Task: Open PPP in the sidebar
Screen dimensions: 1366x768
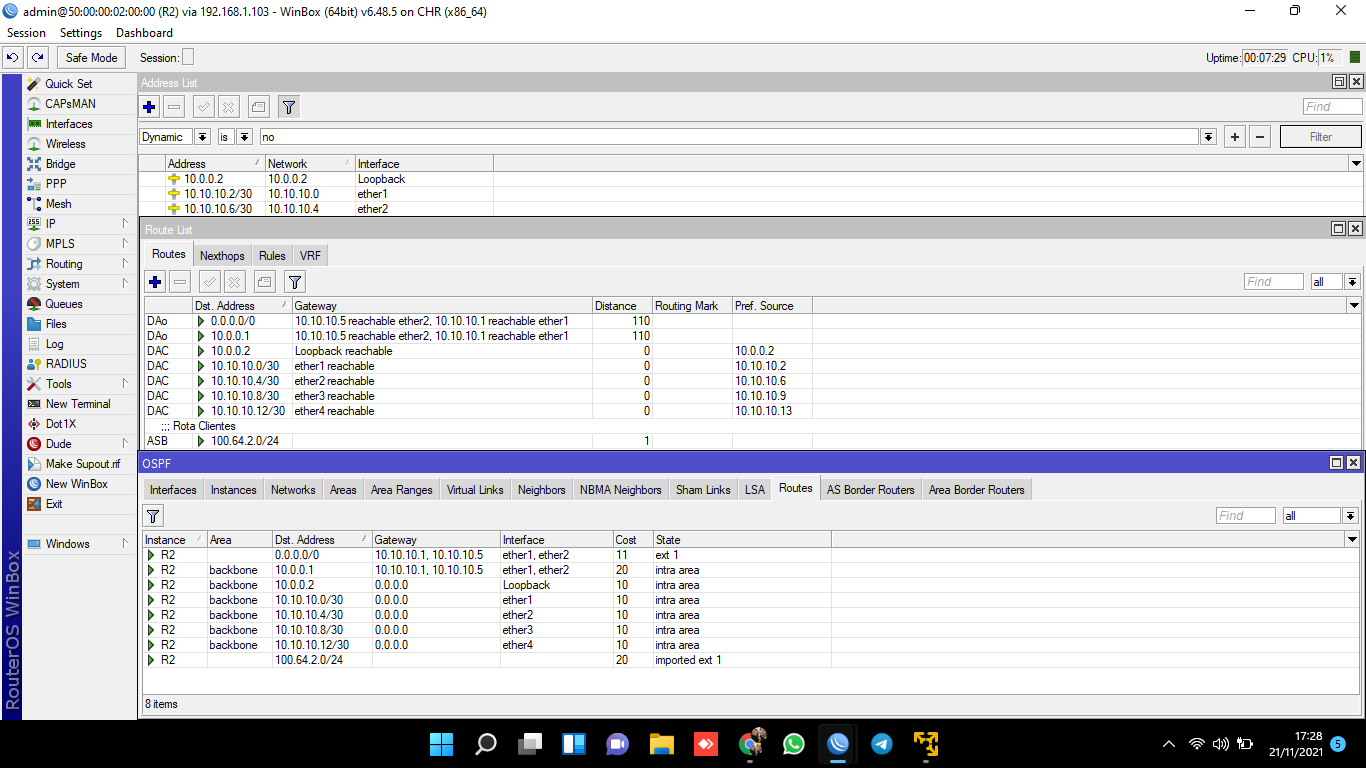Action: (x=56, y=184)
